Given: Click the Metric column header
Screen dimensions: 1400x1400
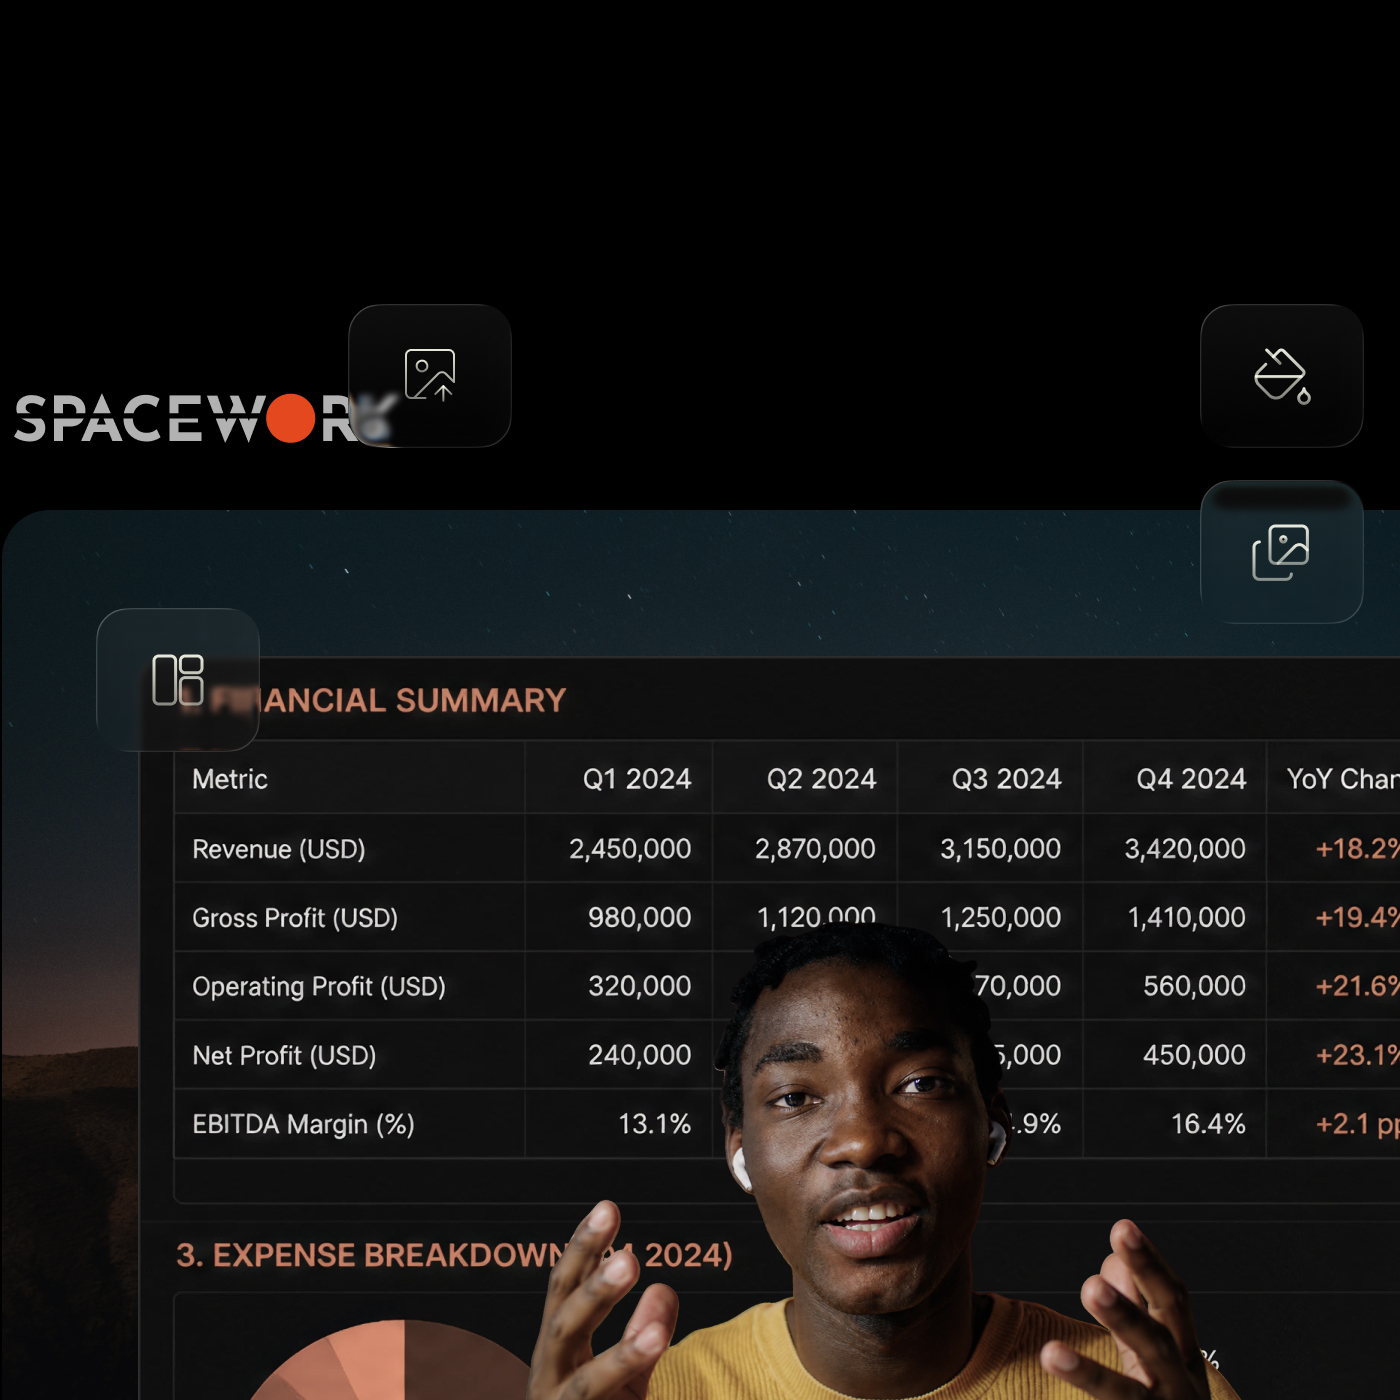Looking at the screenshot, I should 230,779.
